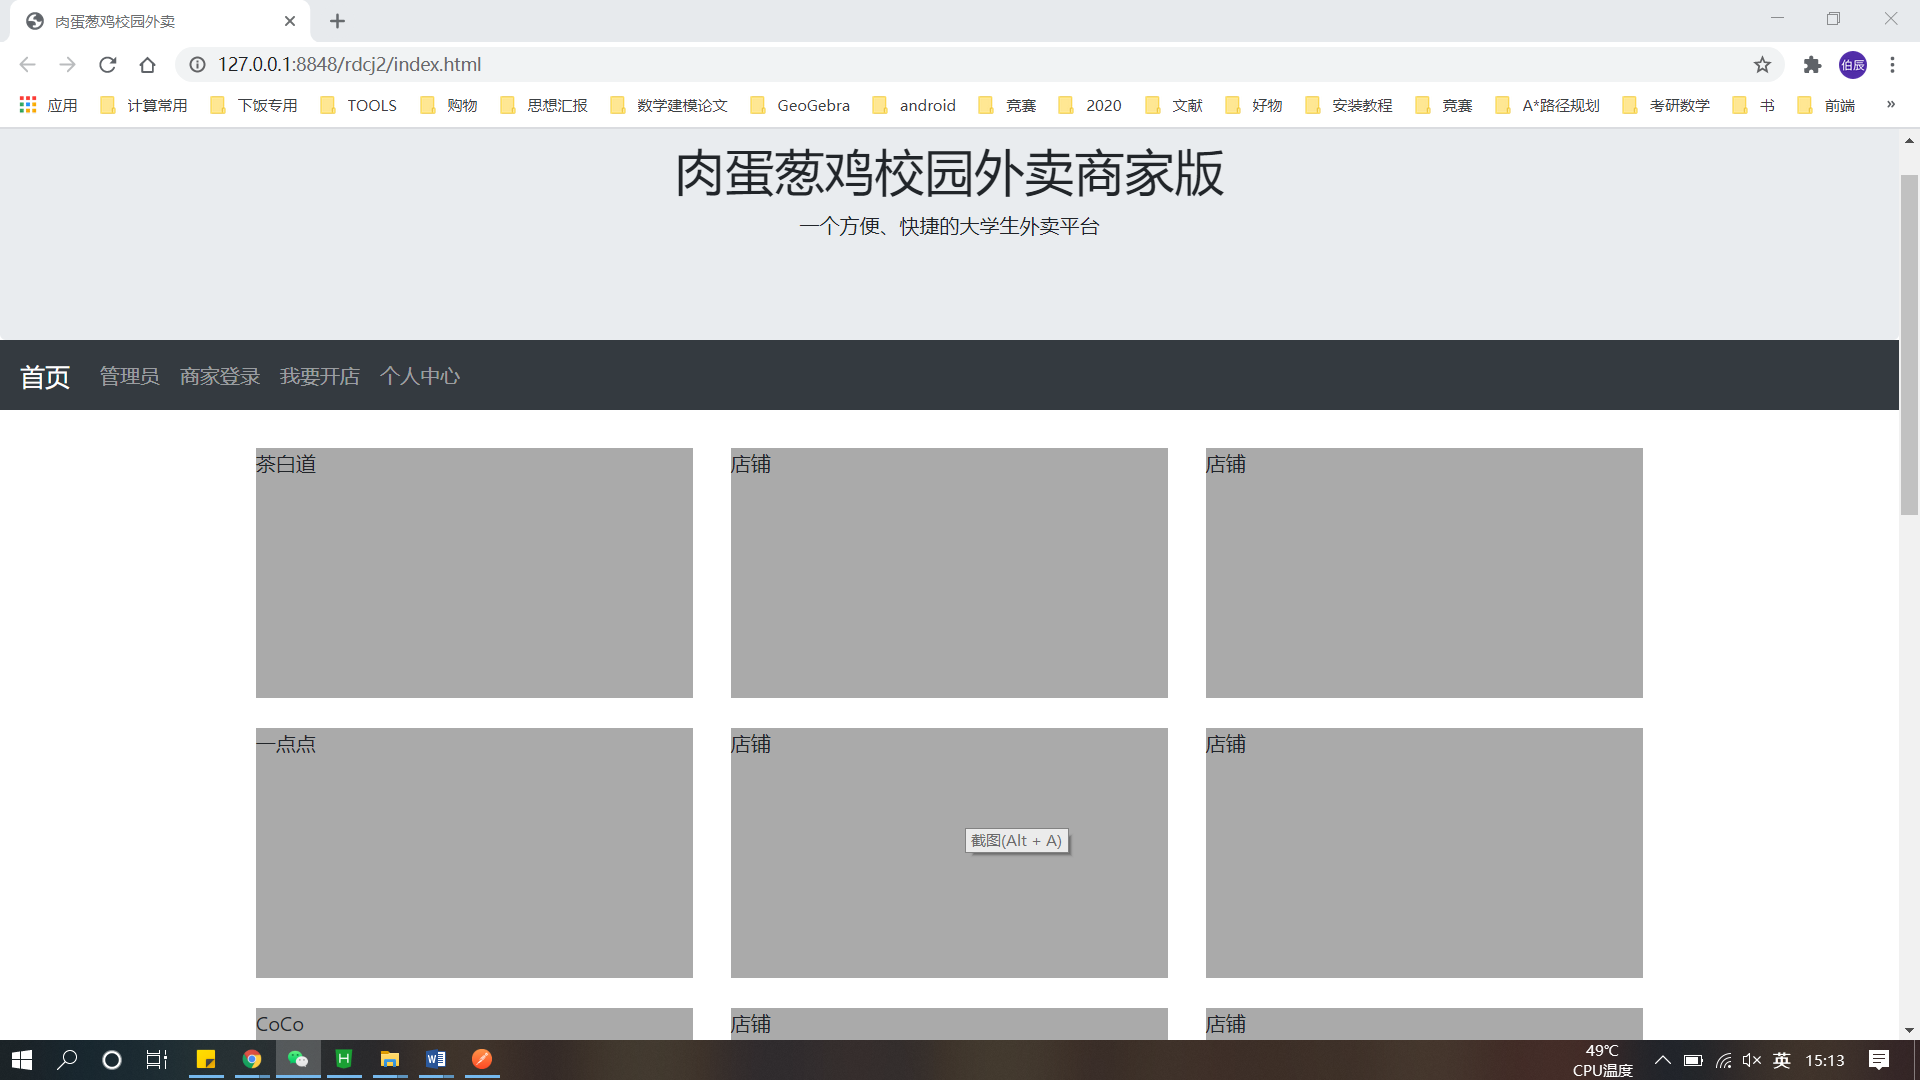Select 商家登录 in the navbar
This screenshot has width=1920, height=1080.
[x=219, y=376]
